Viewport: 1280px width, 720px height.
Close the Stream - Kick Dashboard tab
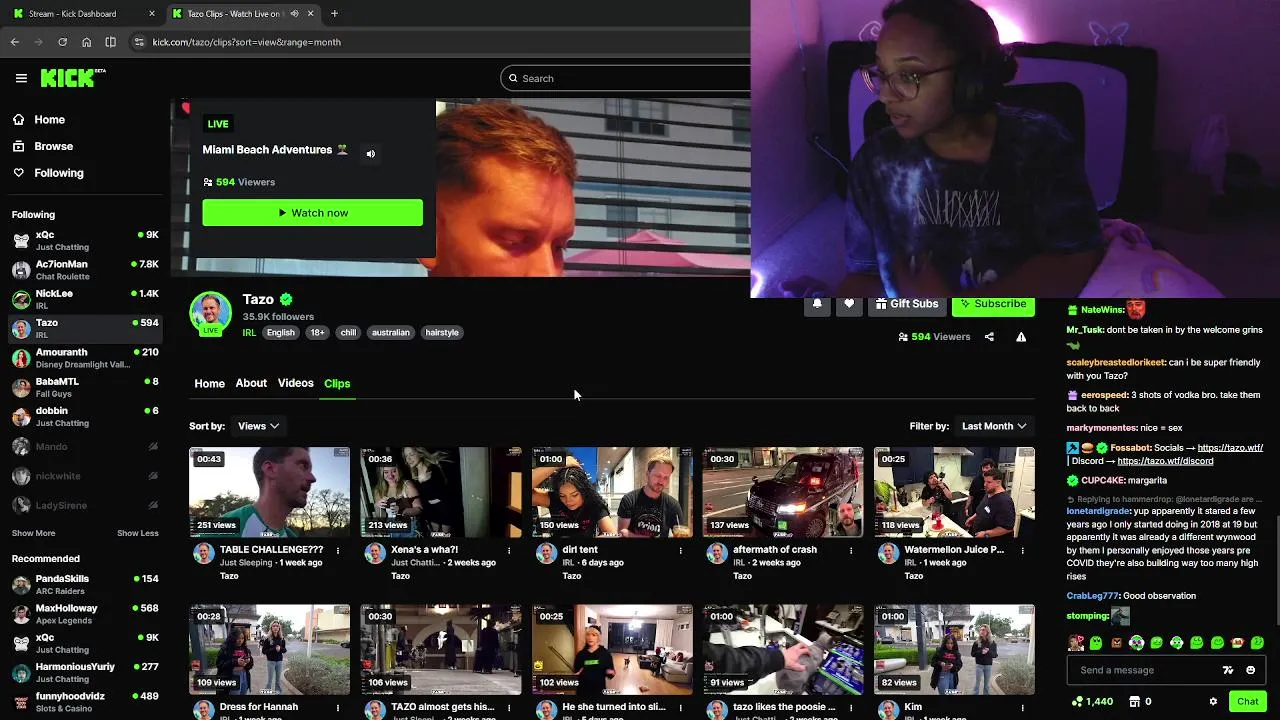pos(152,14)
